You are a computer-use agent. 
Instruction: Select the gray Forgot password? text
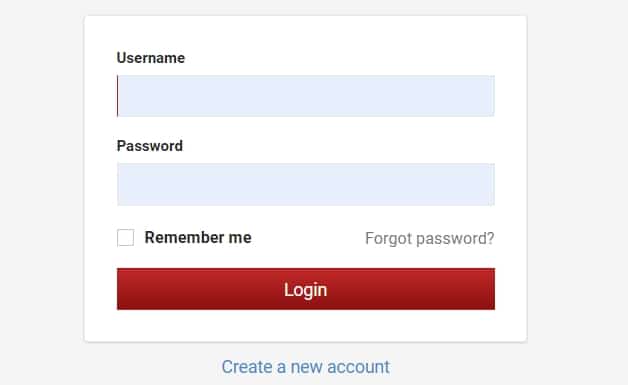[x=429, y=238]
